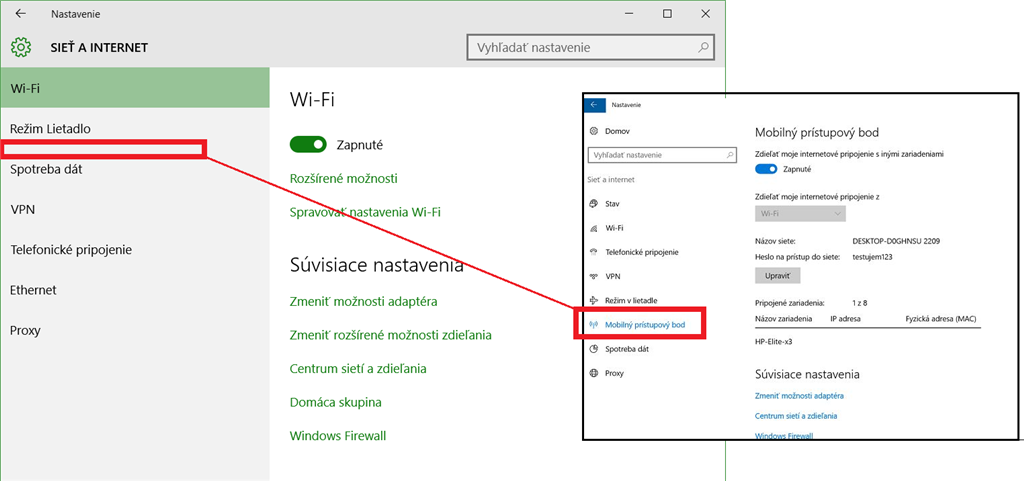Open the Wi-Fi connection source dropdown
1024x481 pixels.
tap(800, 213)
